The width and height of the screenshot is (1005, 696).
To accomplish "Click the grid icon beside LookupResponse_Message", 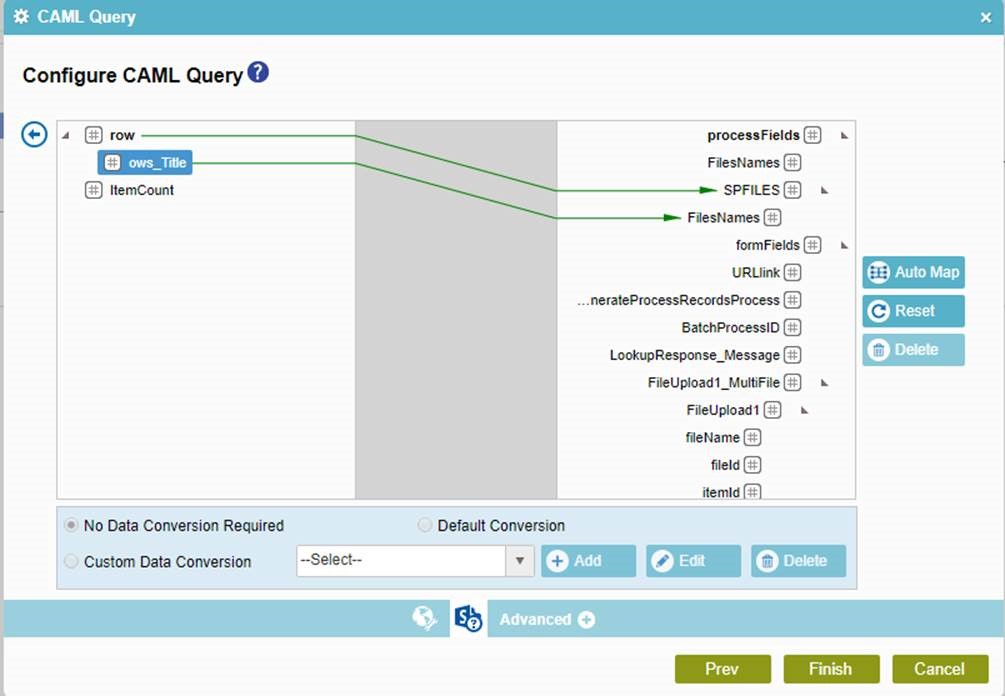I will [x=793, y=355].
